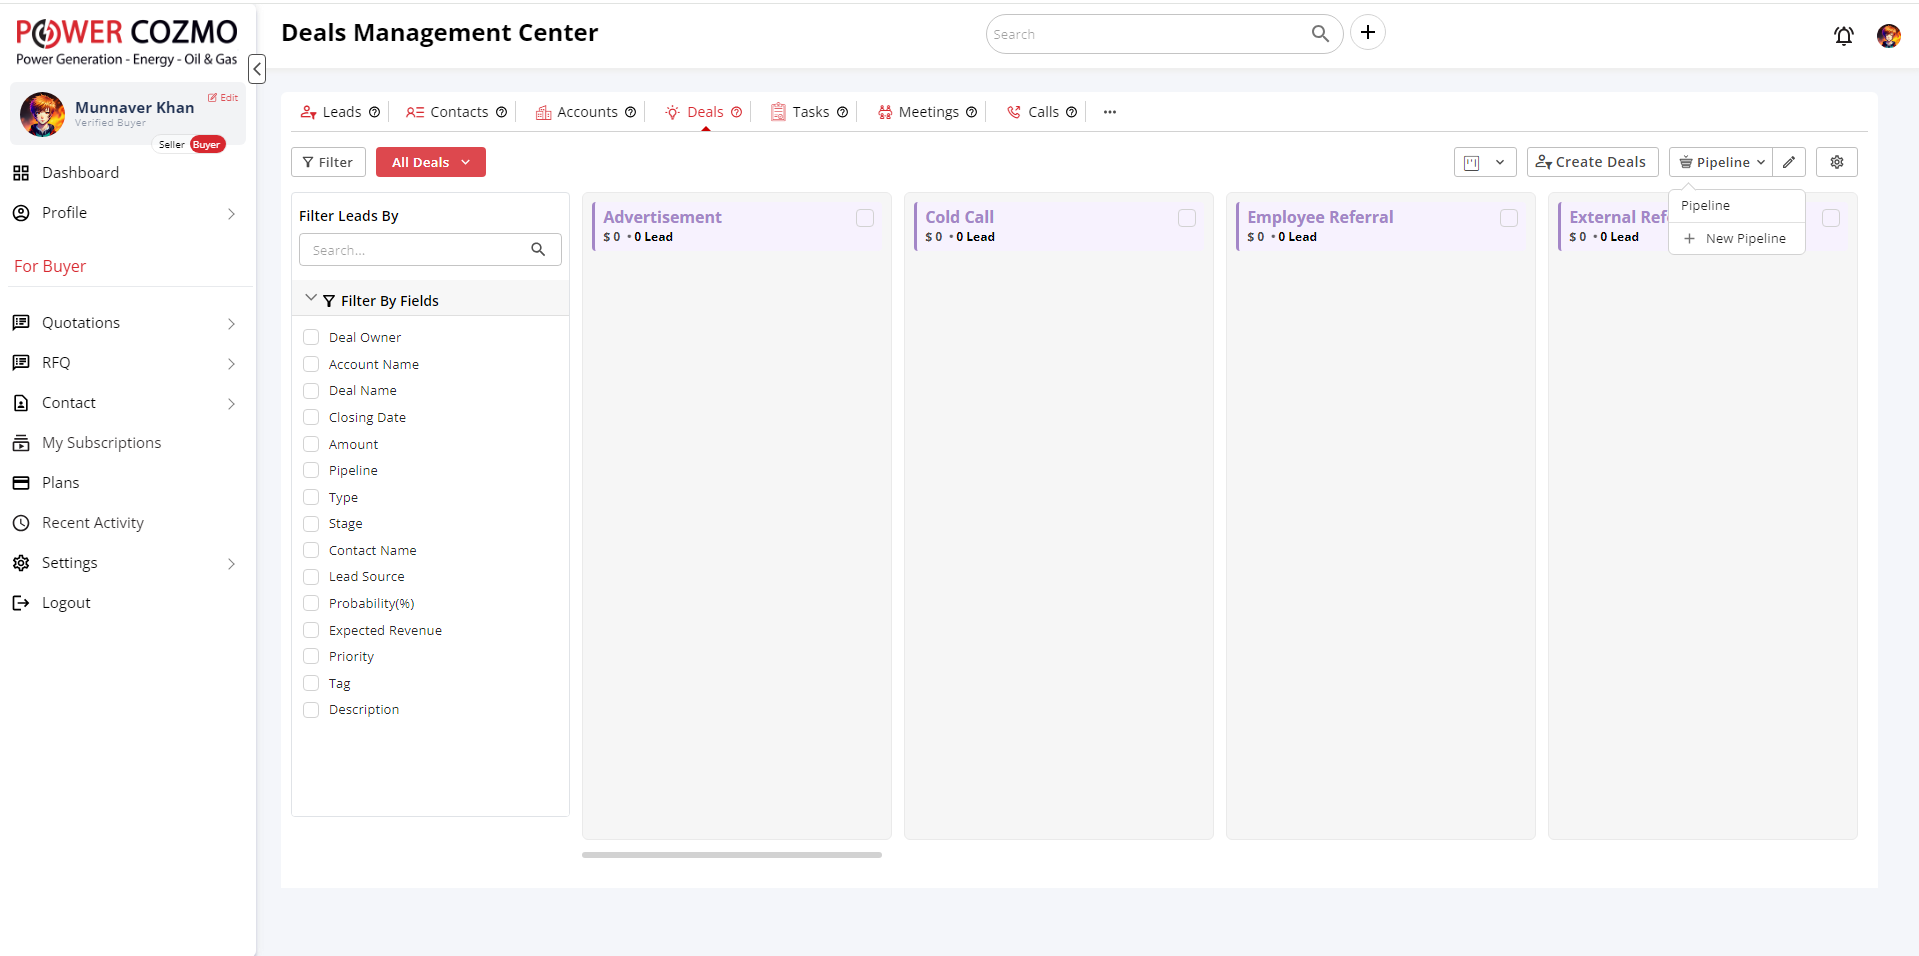Open the All Deals dropdown

coord(430,162)
